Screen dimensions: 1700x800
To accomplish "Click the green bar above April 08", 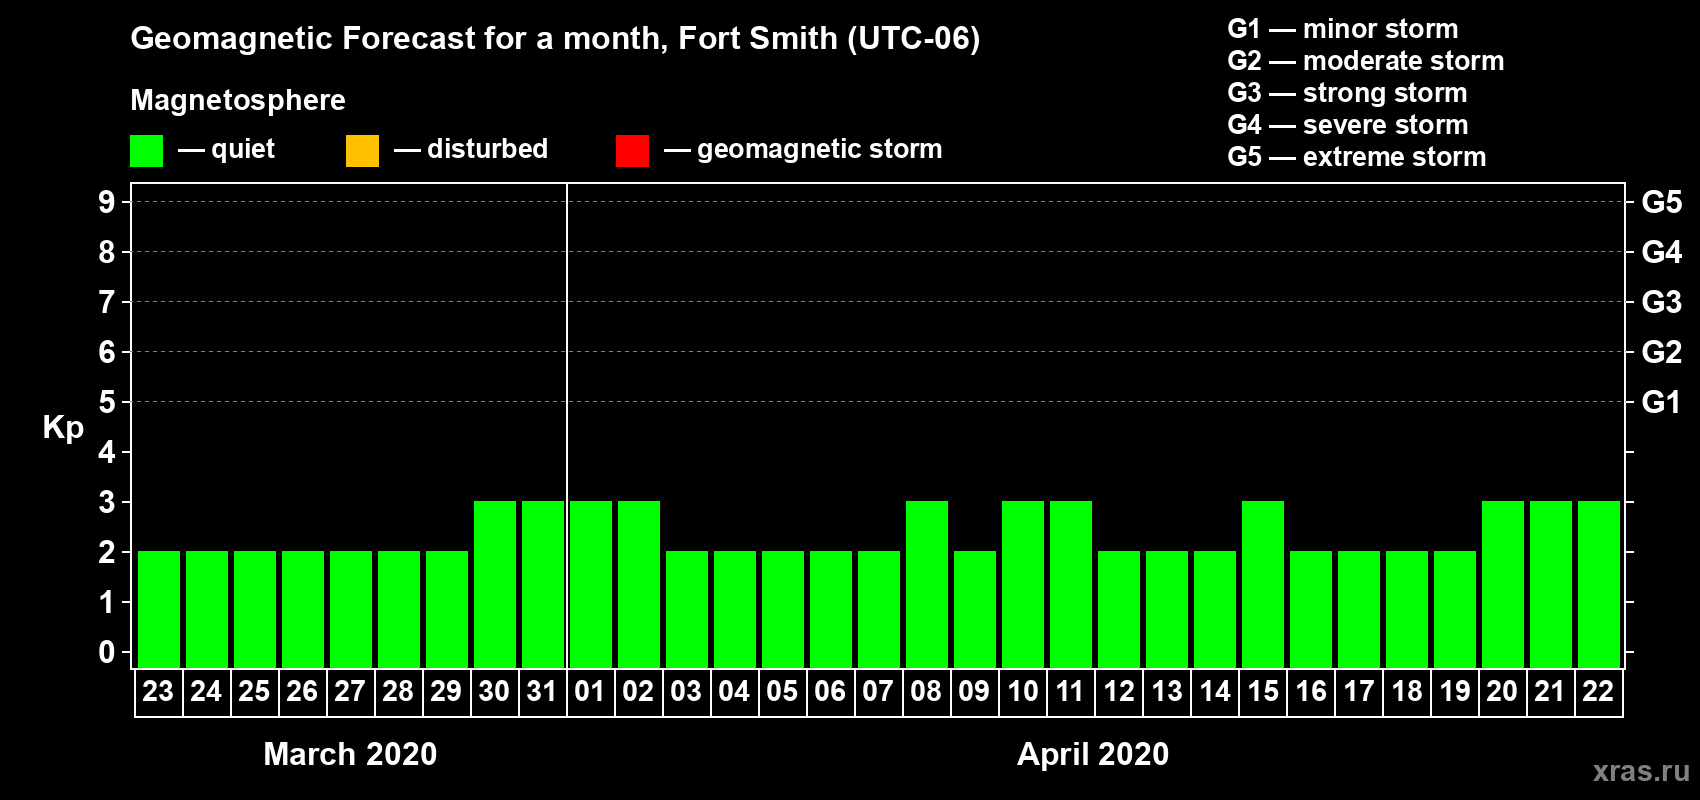I will tap(927, 584).
